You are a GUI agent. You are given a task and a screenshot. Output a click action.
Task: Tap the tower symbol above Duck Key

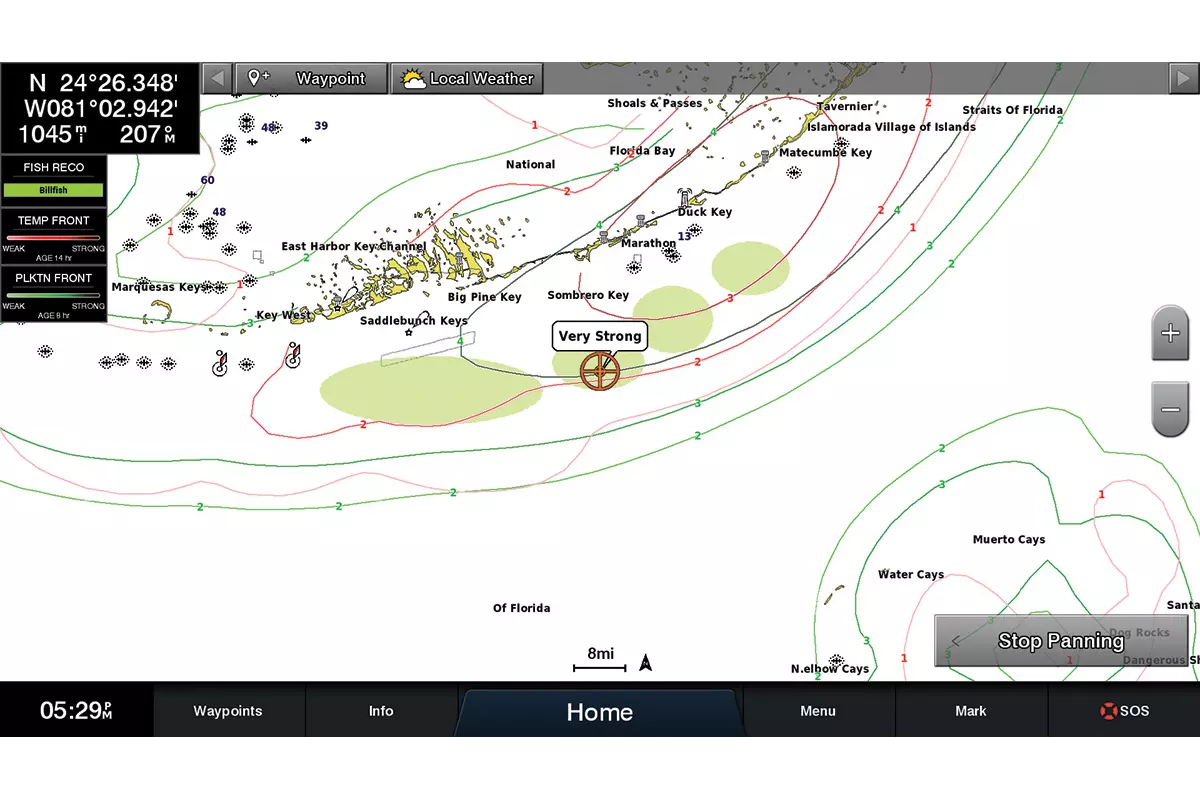coord(685,196)
